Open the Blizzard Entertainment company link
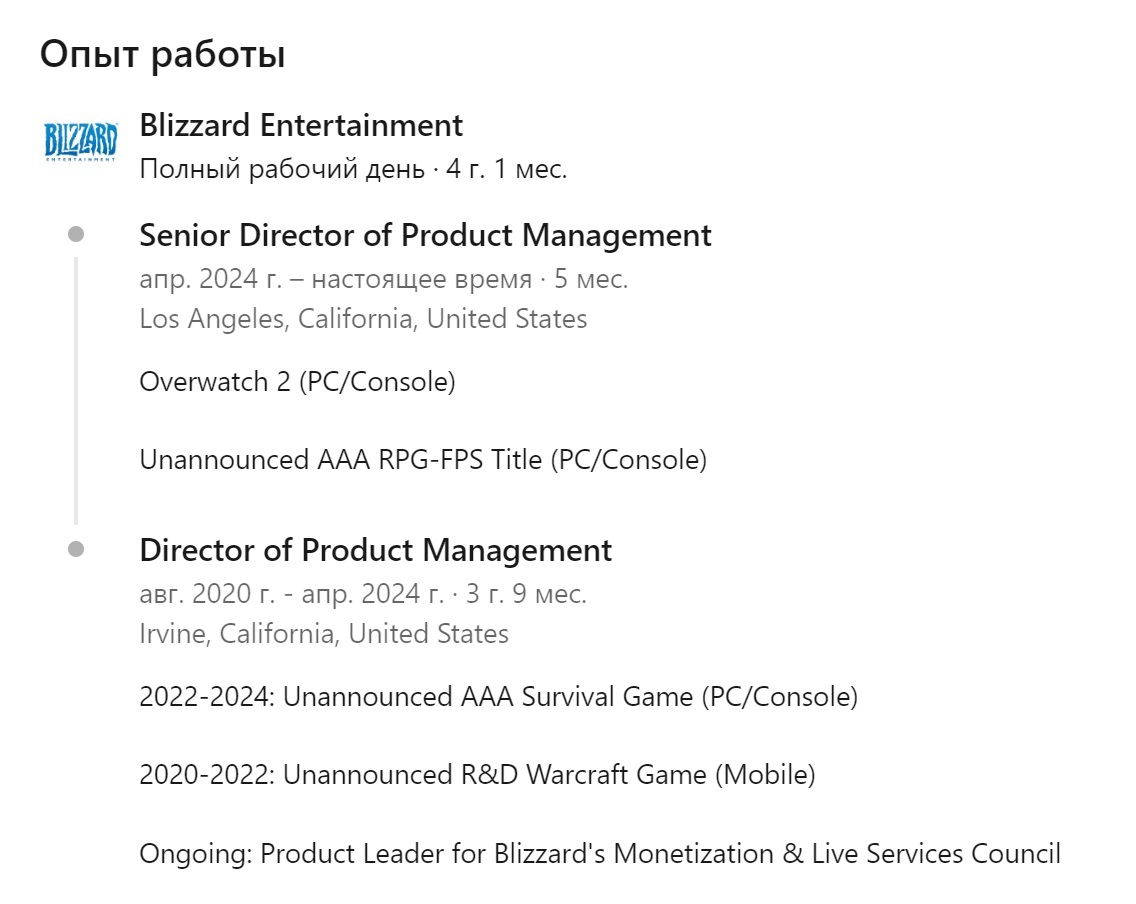The height and width of the screenshot is (904, 1136). pos(301,125)
